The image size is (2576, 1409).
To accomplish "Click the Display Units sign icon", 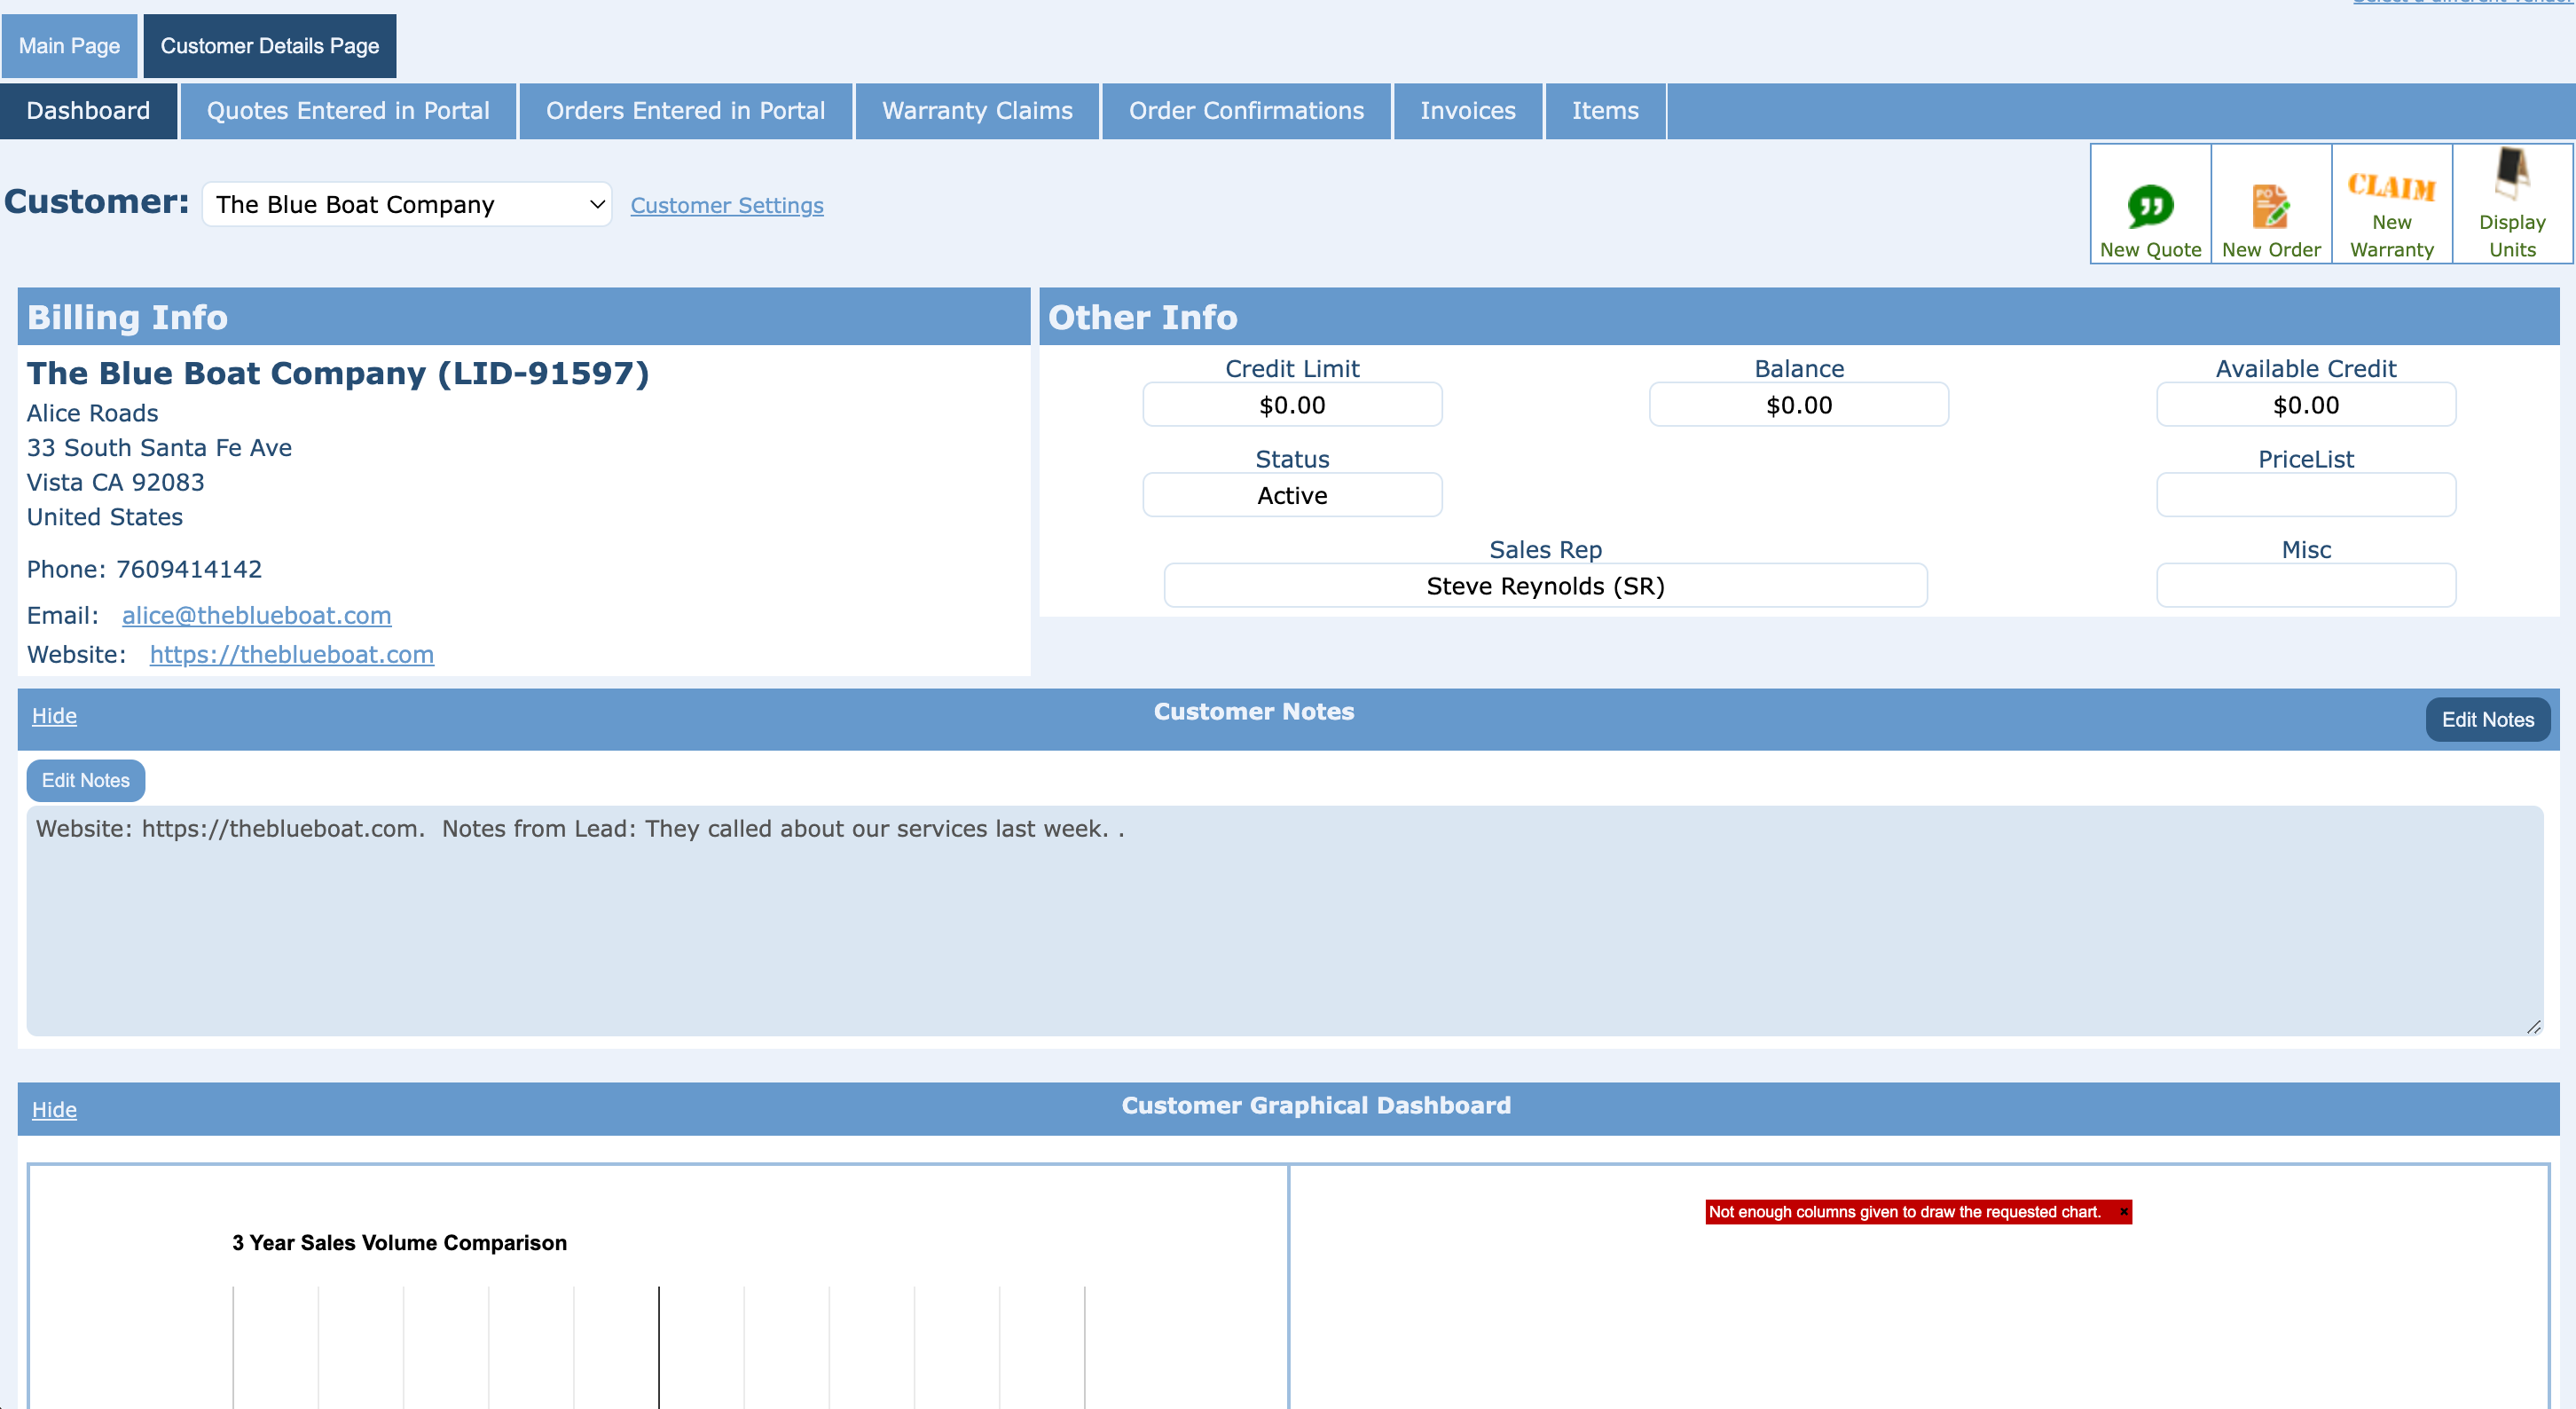I will click(2511, 174).
